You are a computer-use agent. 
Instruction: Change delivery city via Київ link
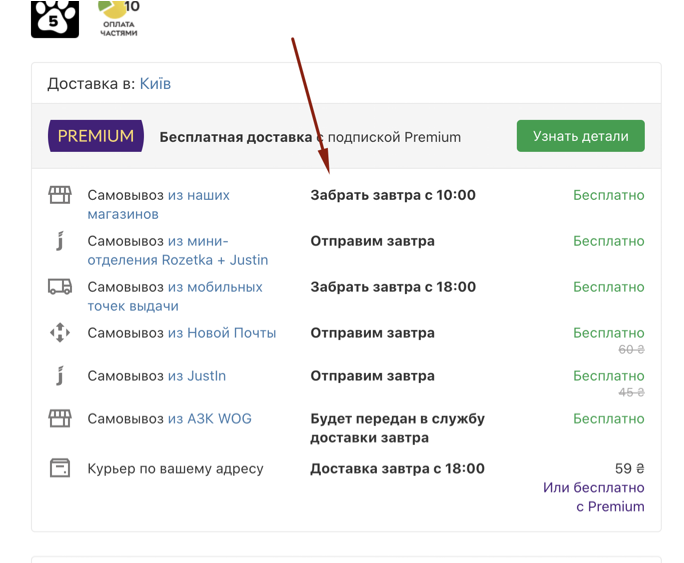point(155,84)
